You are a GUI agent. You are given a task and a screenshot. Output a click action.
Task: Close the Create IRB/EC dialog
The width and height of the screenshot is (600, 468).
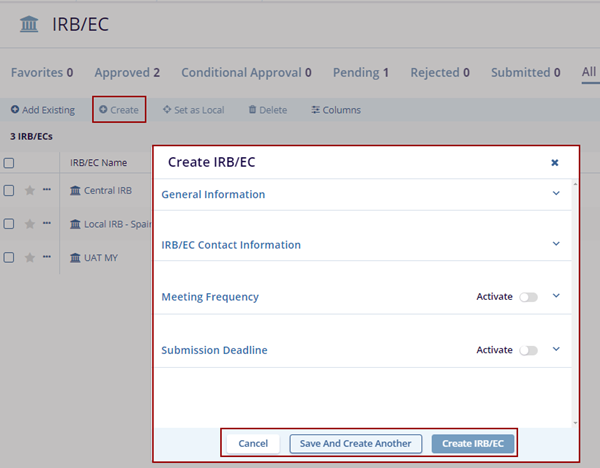pos(555,162)
